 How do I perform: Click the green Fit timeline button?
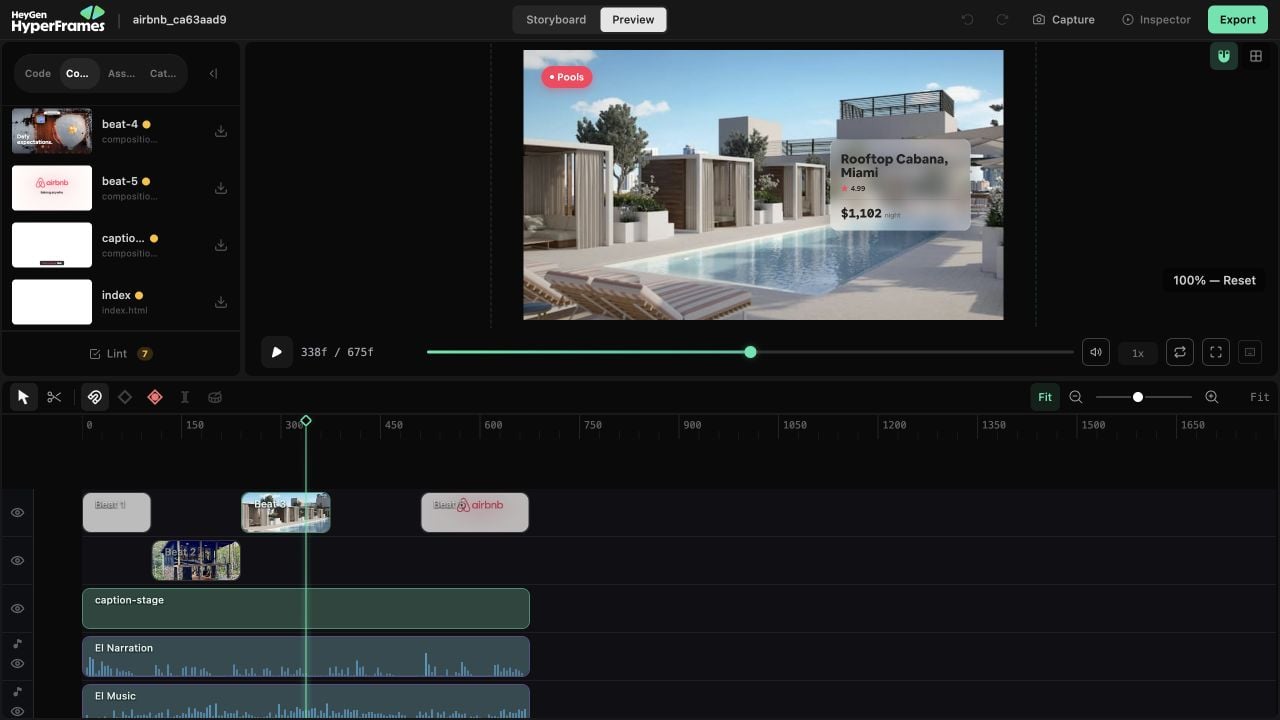pos(1045,397)
